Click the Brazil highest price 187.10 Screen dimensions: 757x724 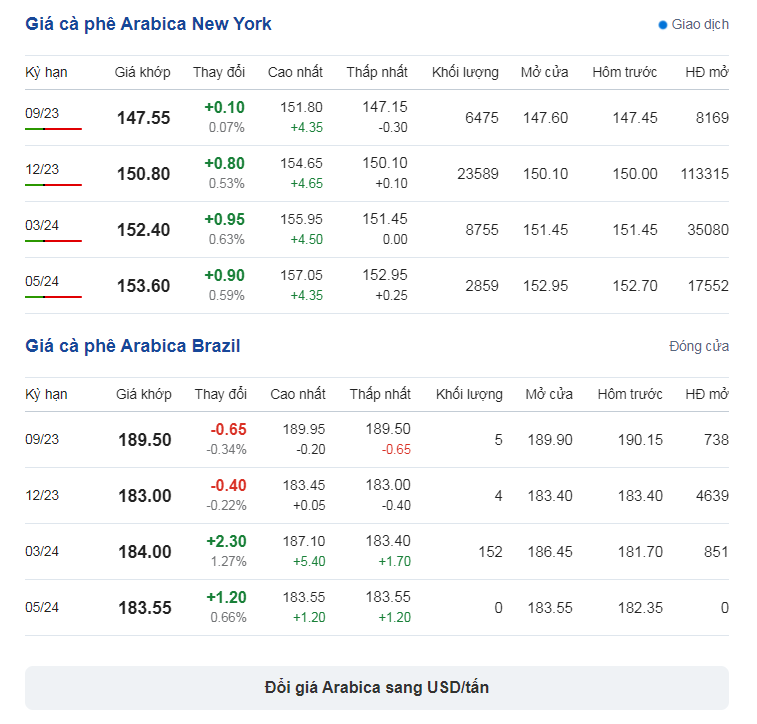[304, 541]
